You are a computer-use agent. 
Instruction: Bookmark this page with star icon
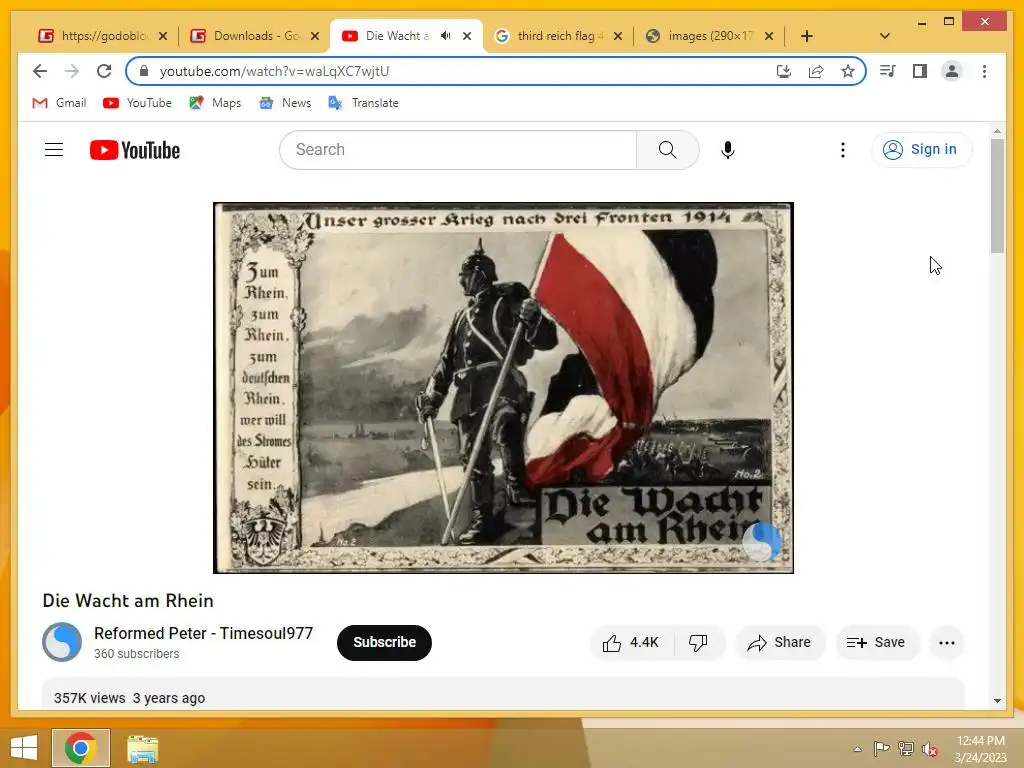(x=848, y=71)
